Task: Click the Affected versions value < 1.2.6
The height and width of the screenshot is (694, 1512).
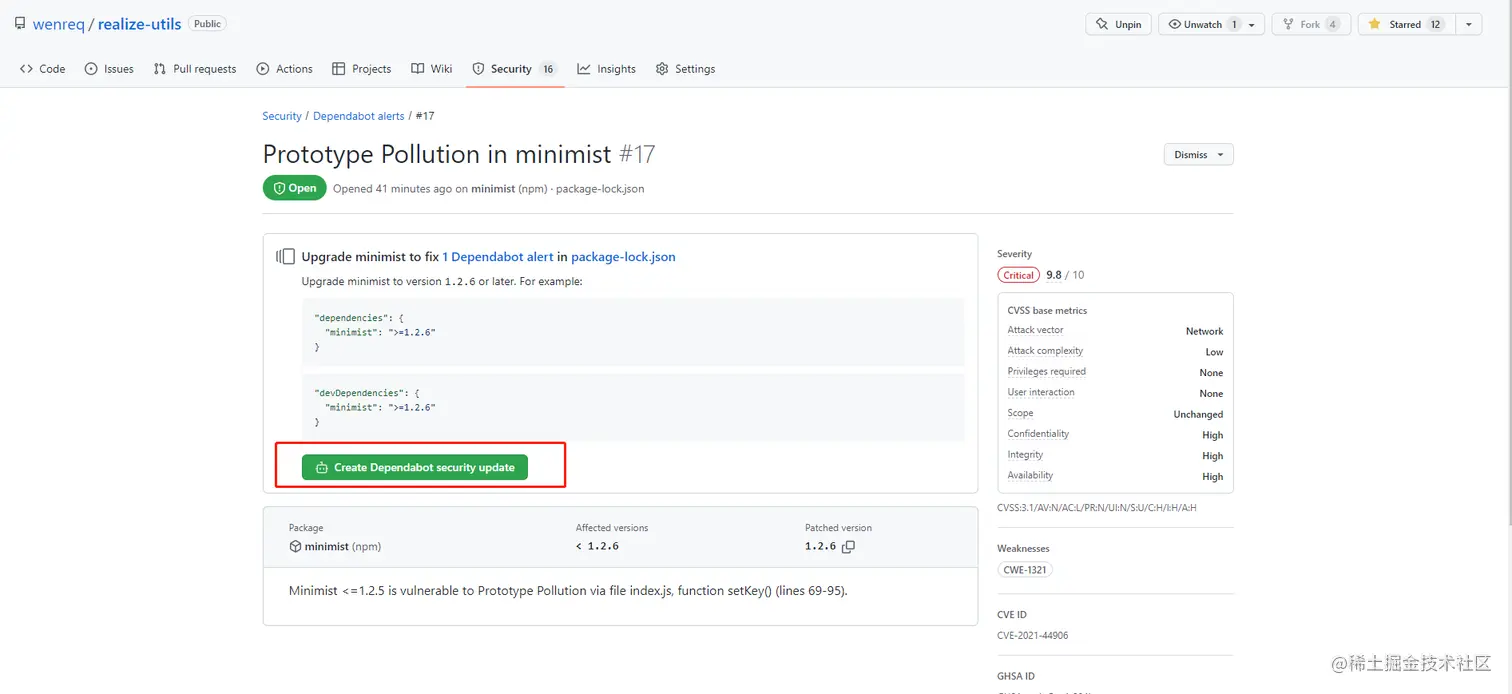Action: point(597,547)
